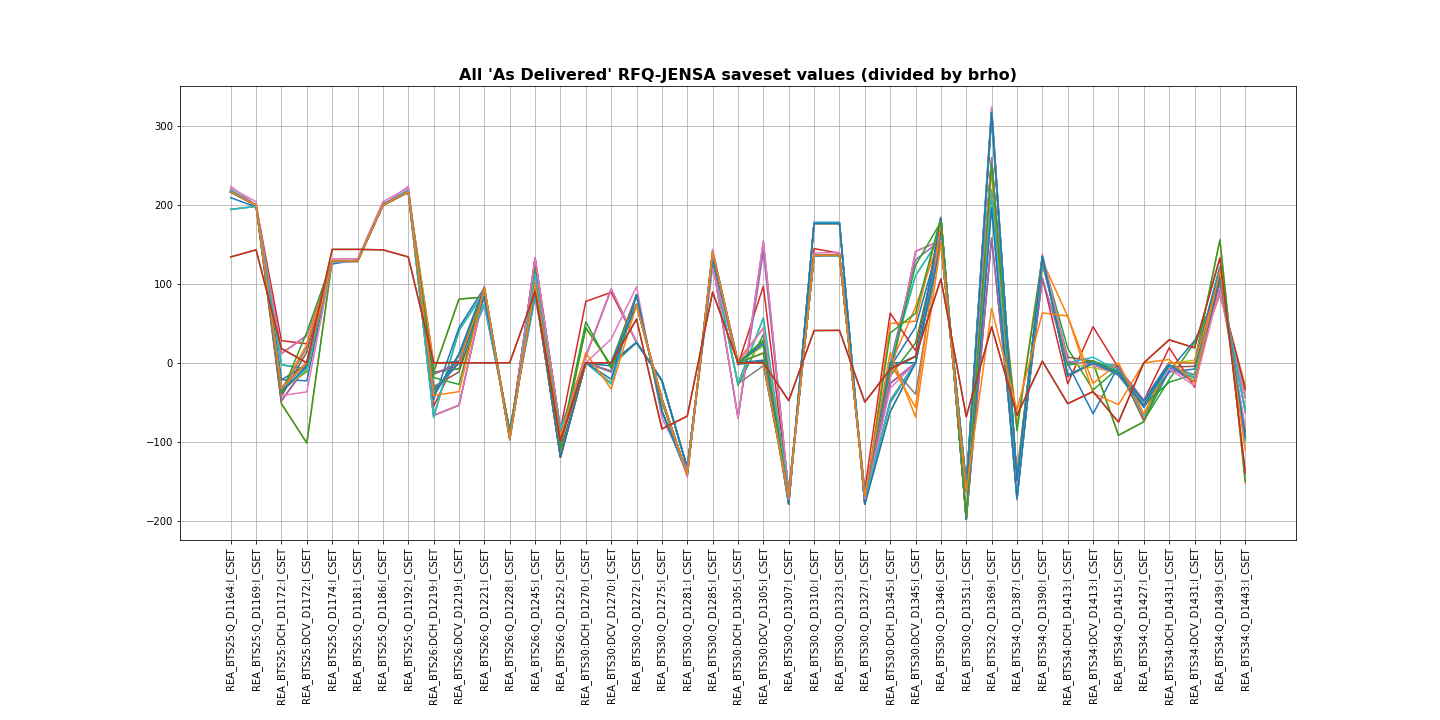Screen dimensions: 1440x720
Task: Click x-axis label REA_BTS30:DCH_D1305:I_CSET
Action: [x=738, y=627]
